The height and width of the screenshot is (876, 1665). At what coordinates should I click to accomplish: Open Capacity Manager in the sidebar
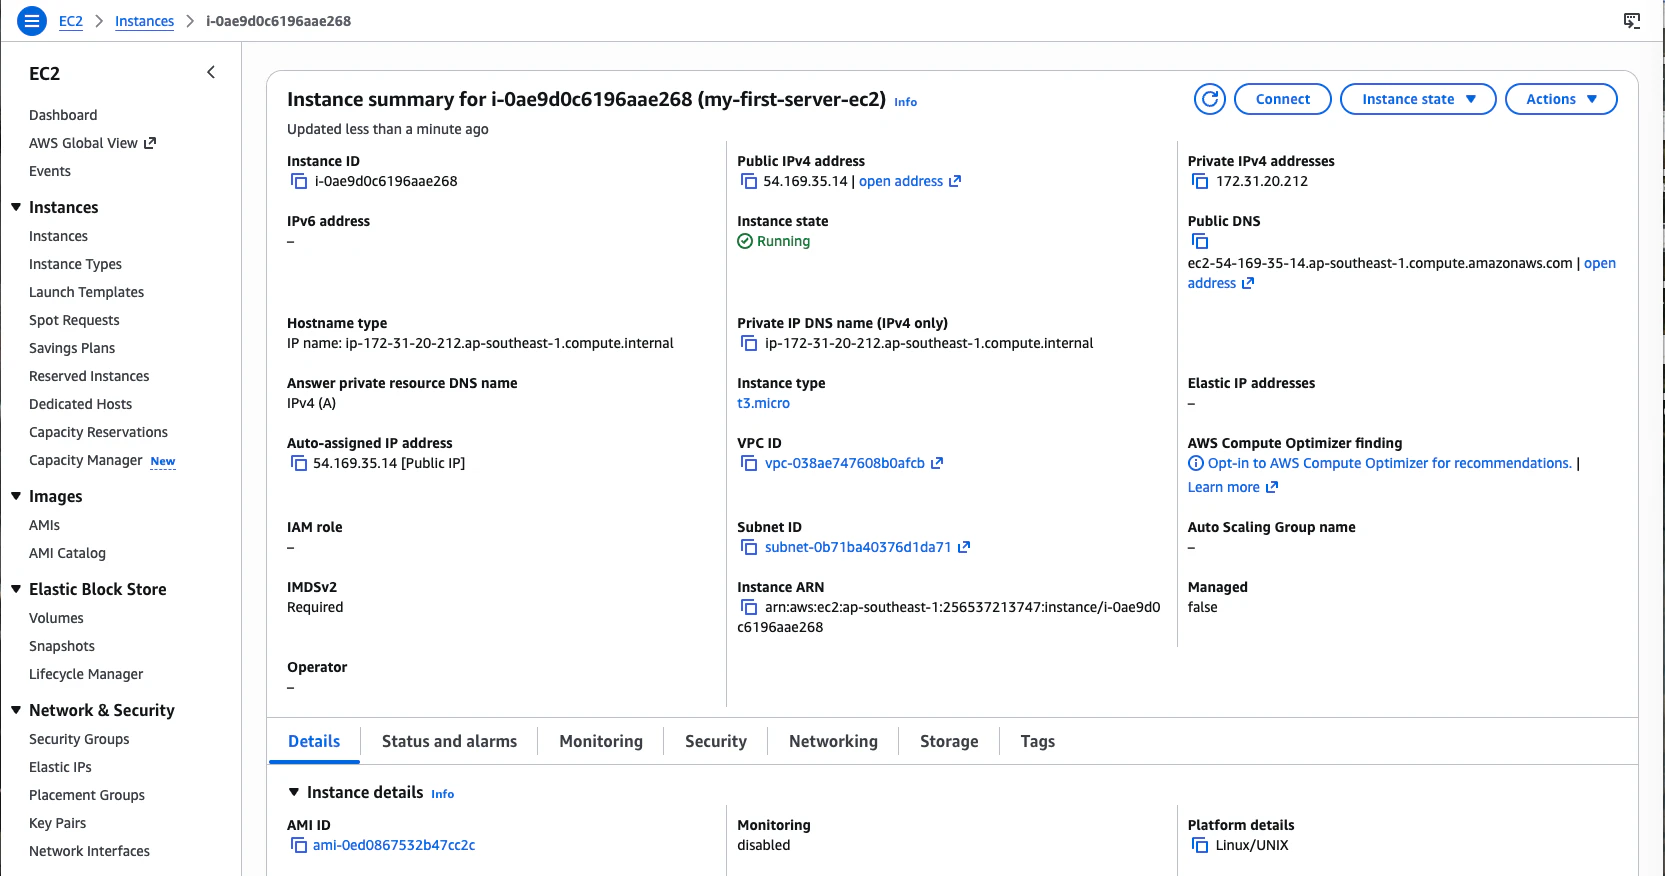[x=86, y=460]
